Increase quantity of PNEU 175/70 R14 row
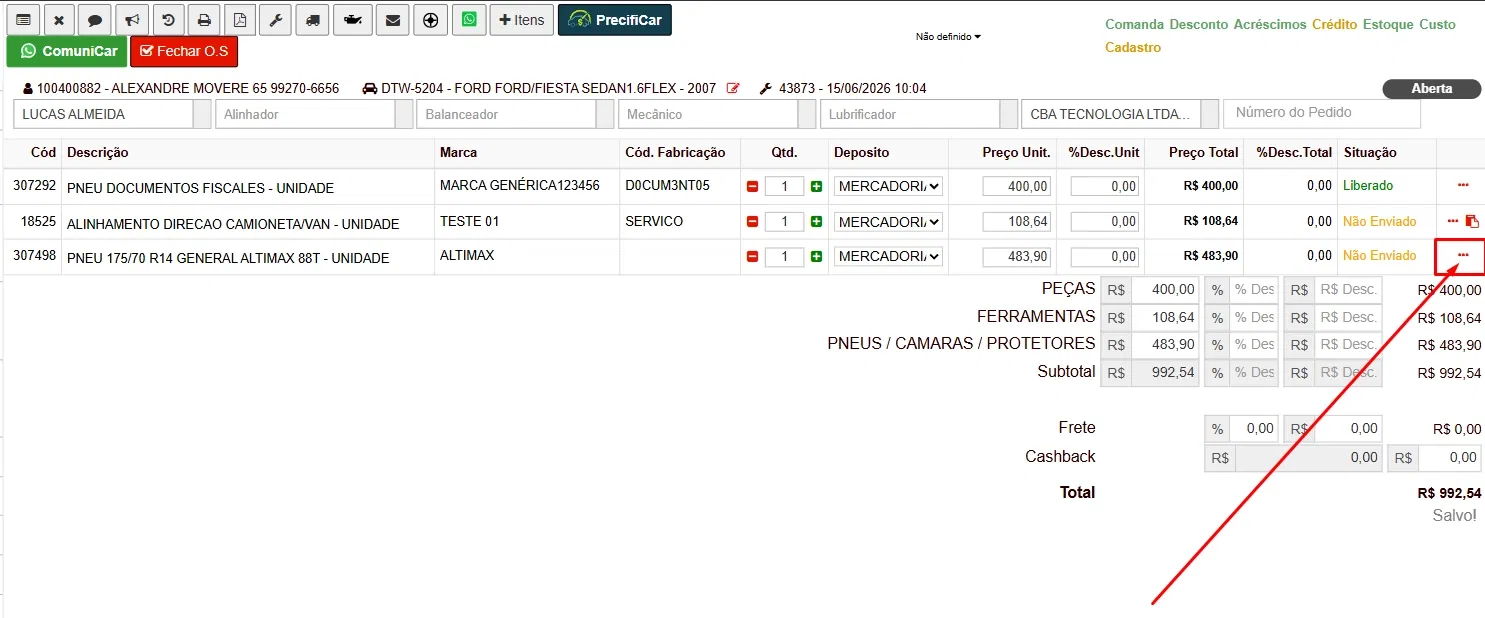 click(x=816, y=257)
